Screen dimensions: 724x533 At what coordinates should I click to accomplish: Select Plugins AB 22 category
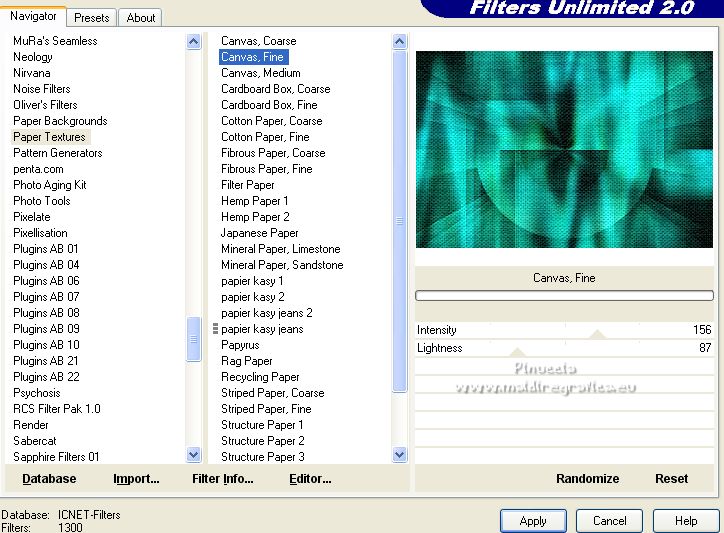click(46, 377)
